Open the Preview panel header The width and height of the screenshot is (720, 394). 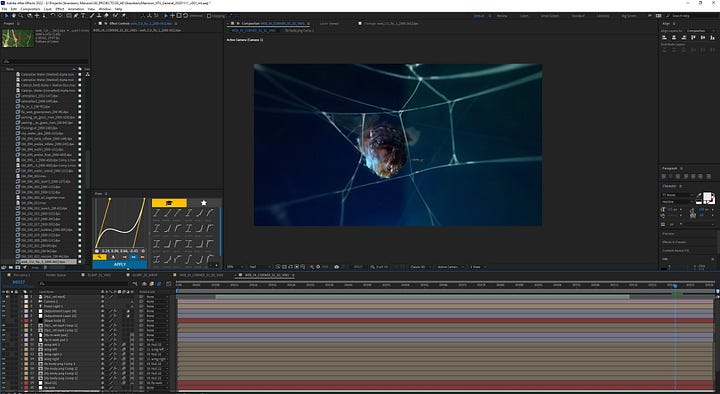click(x=668, y=234)
